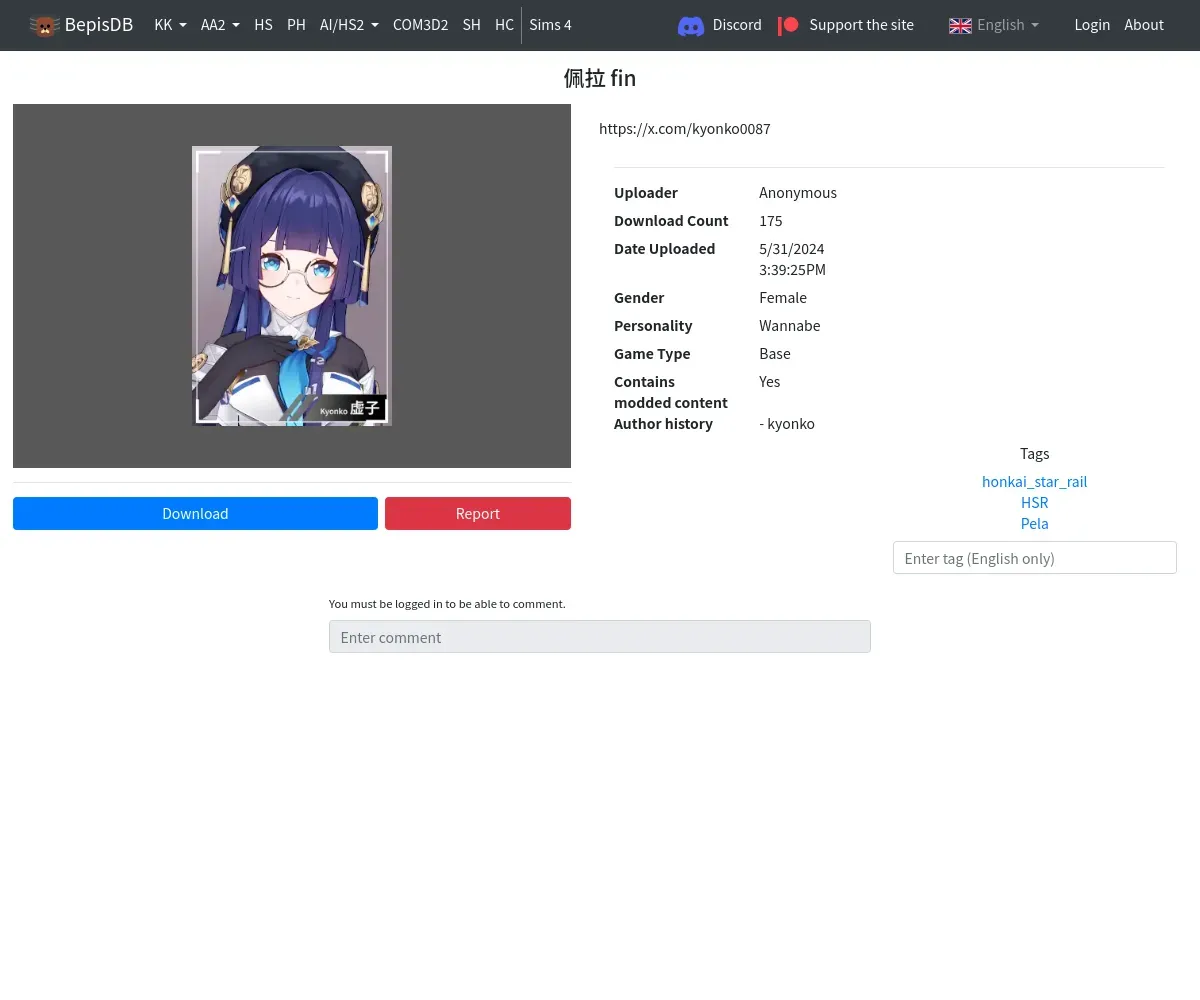1200x1000 pixels.
Task: Click the Enter tag input field
Action: point(1034,558)
